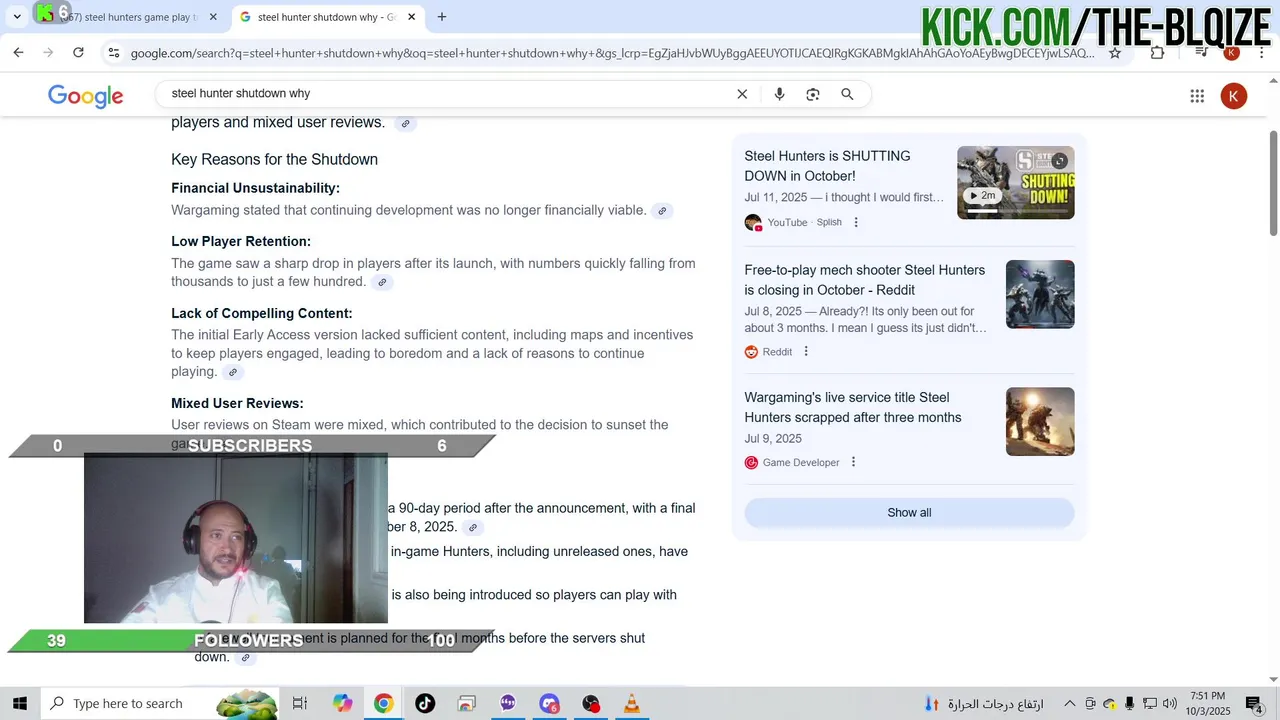This screenshot has height=720, width=1280.
Task: Open source link after Low Player Retention paragraph
Action: (x=381, y=283)
